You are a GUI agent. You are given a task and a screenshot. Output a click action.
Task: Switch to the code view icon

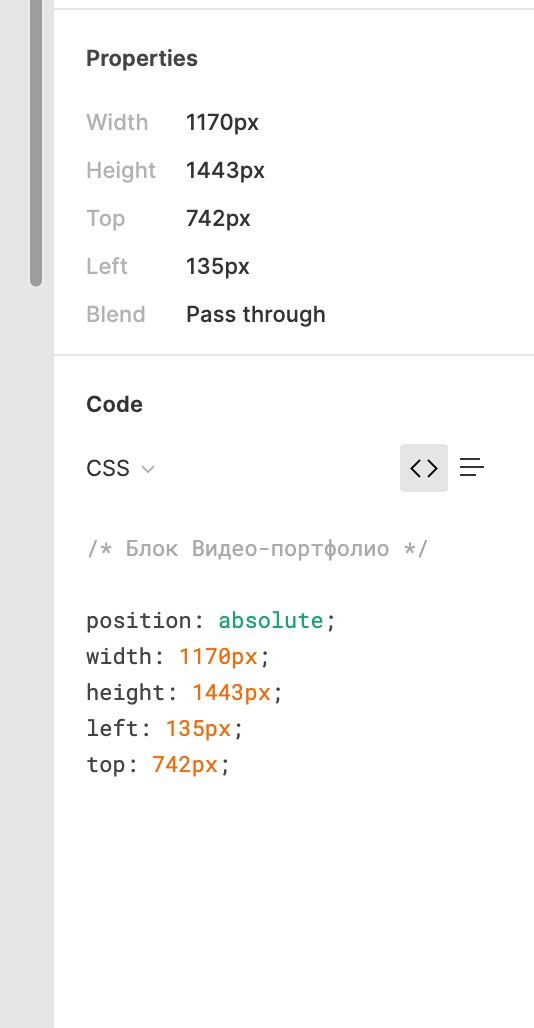click(424, 468)
